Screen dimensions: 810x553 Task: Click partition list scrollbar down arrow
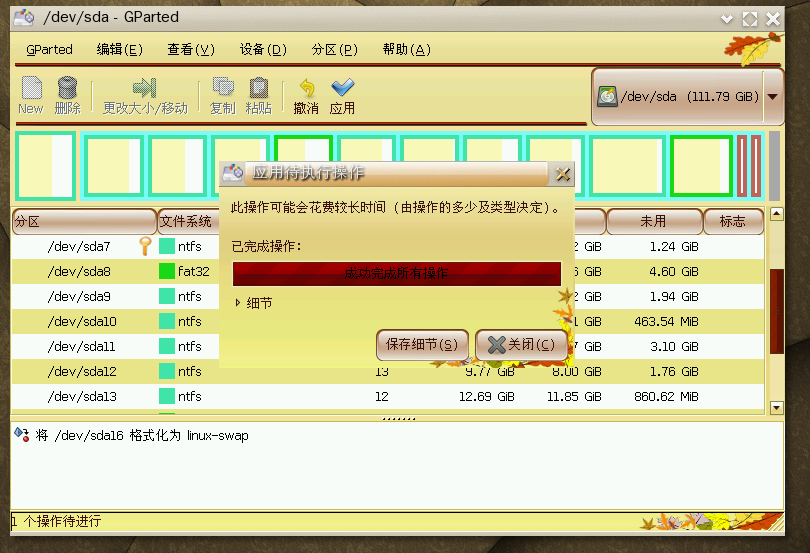click(x=776, y=407)
